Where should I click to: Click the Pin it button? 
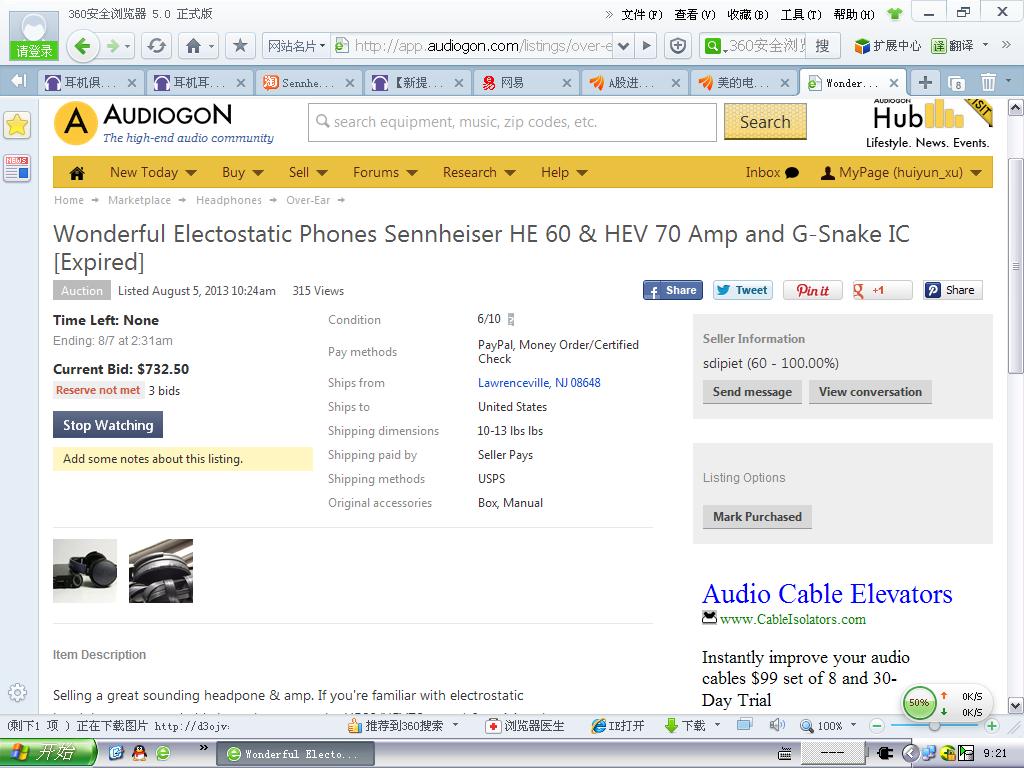(x=812, y=290)
